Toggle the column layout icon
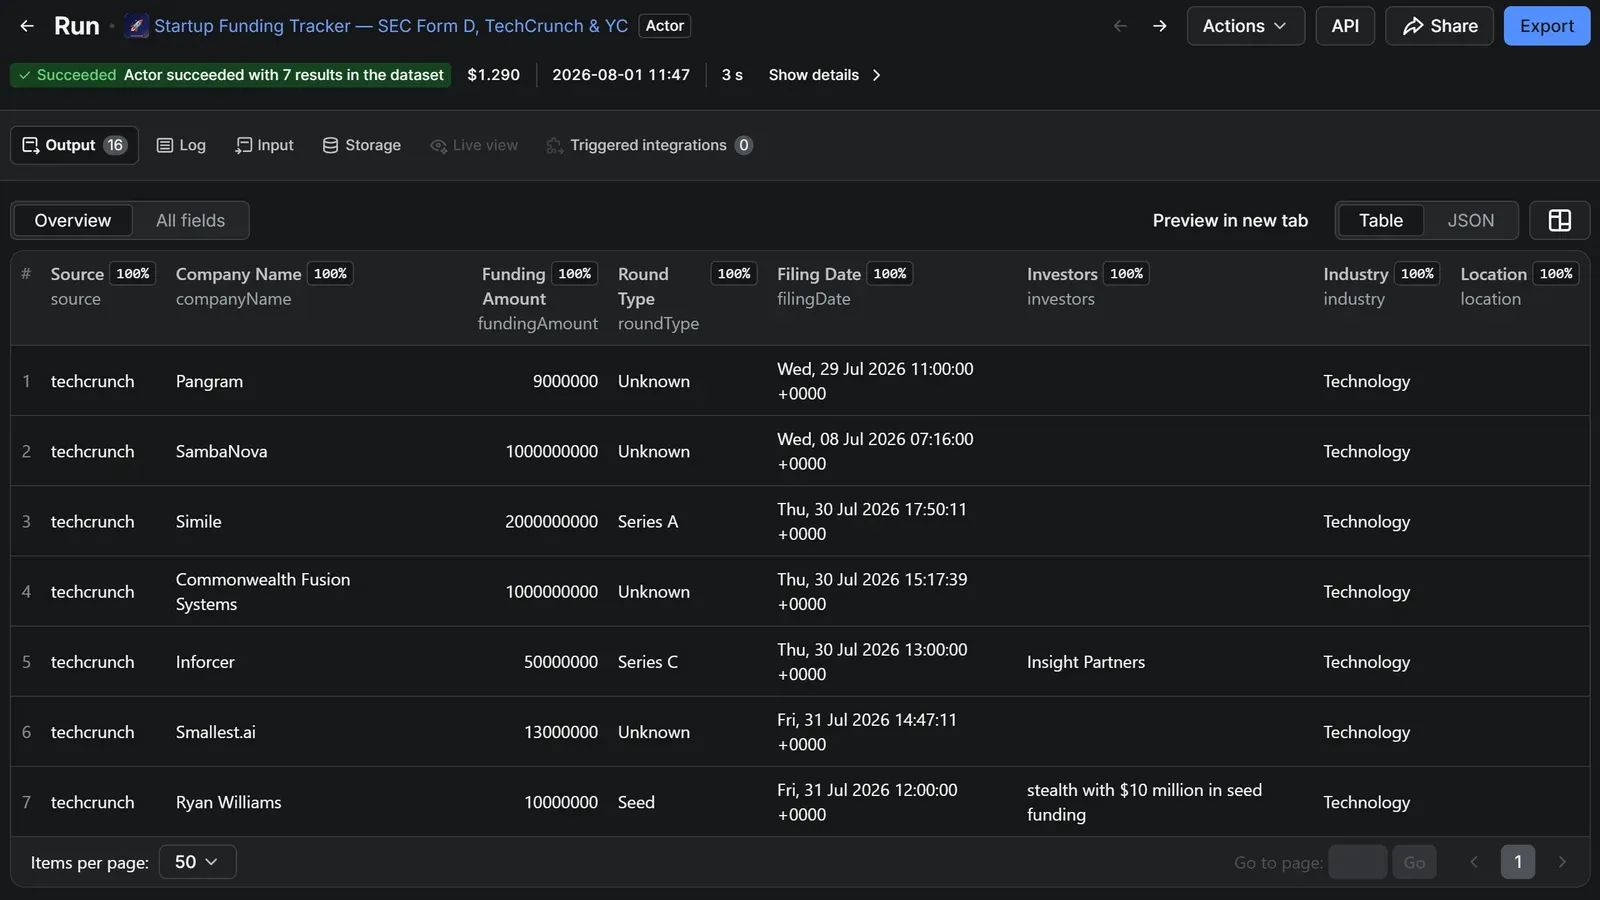 pos(1559,220)
